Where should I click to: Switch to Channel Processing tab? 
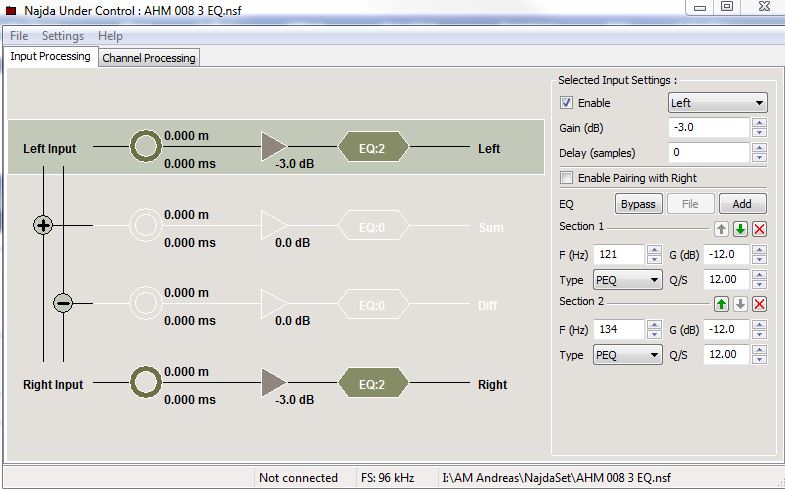point(149,58)
